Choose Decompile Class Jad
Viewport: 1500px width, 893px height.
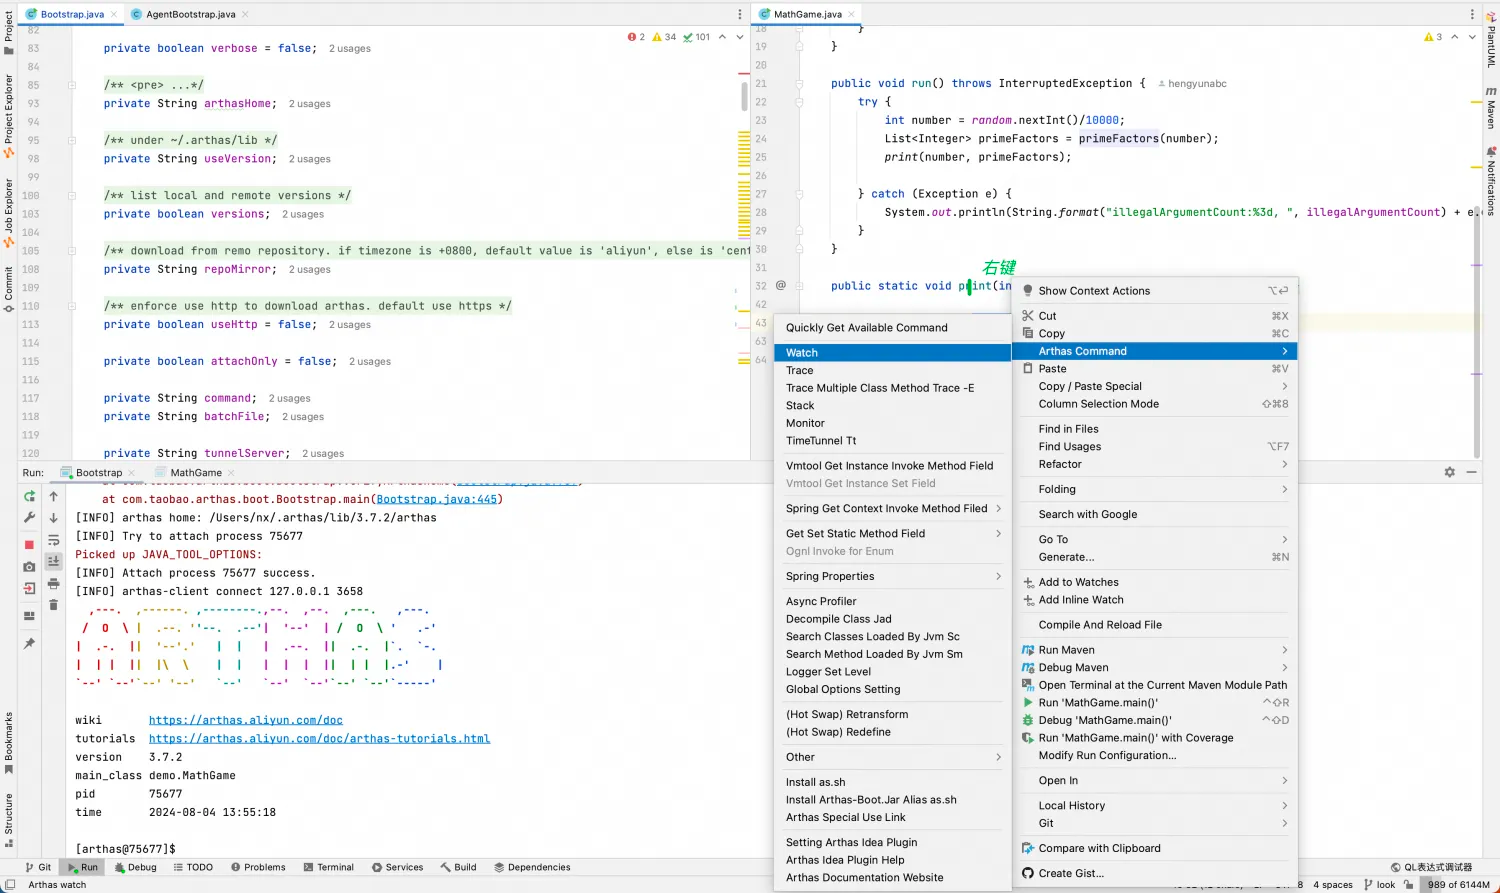point(892,619)
